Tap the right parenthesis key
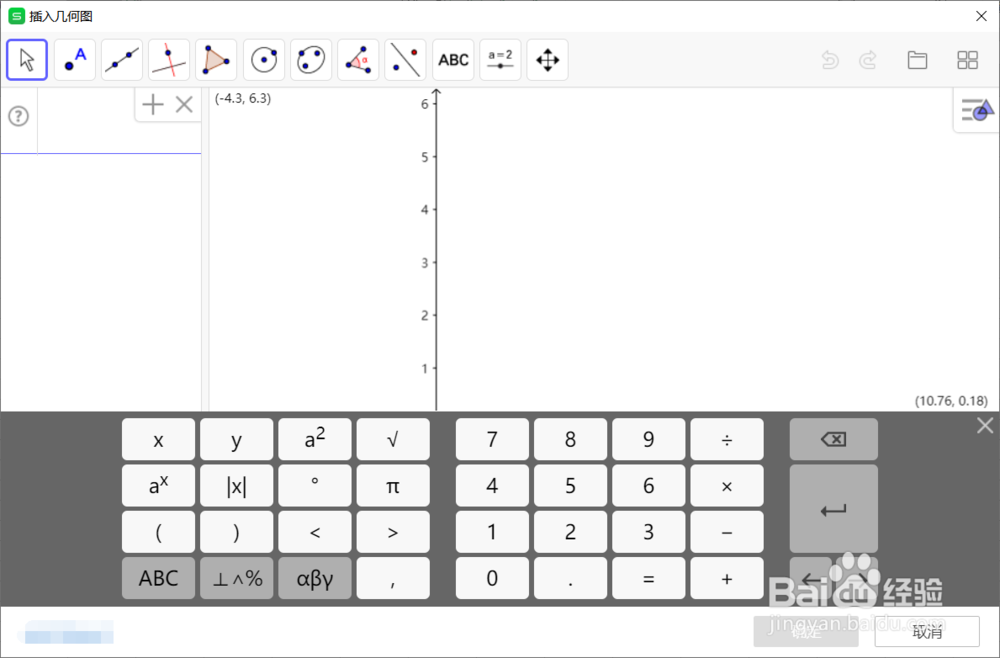The width and height of the screenshot is (1000, 658). point(237,532)
